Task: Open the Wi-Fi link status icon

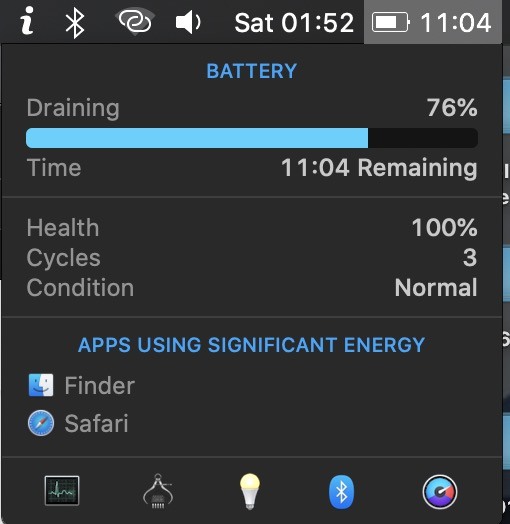Action: (x=135, y=21)
